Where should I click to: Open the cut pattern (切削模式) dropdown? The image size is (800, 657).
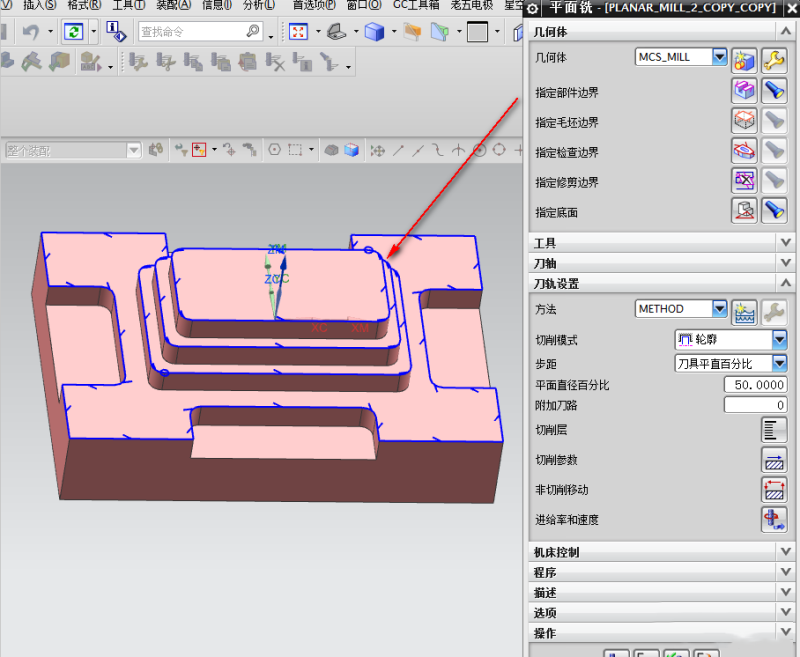pyautogui.click(x=779, y=340)
